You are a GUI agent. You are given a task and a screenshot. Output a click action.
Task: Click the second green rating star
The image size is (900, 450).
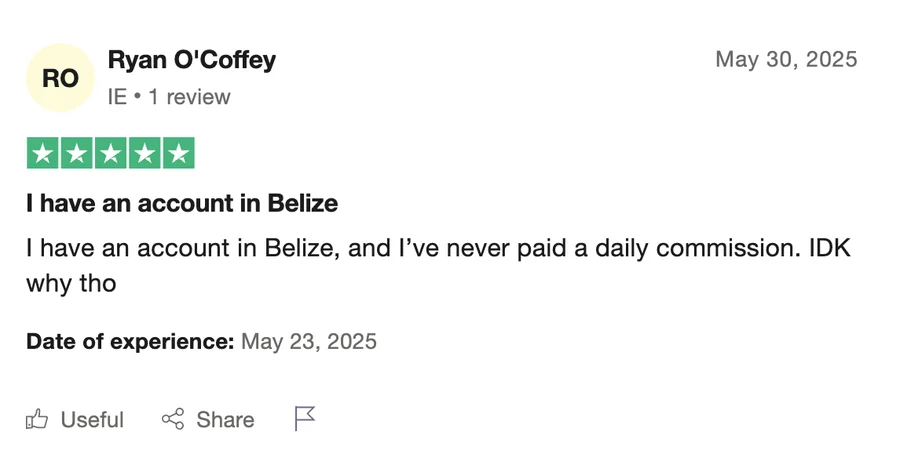pos(76,153)
